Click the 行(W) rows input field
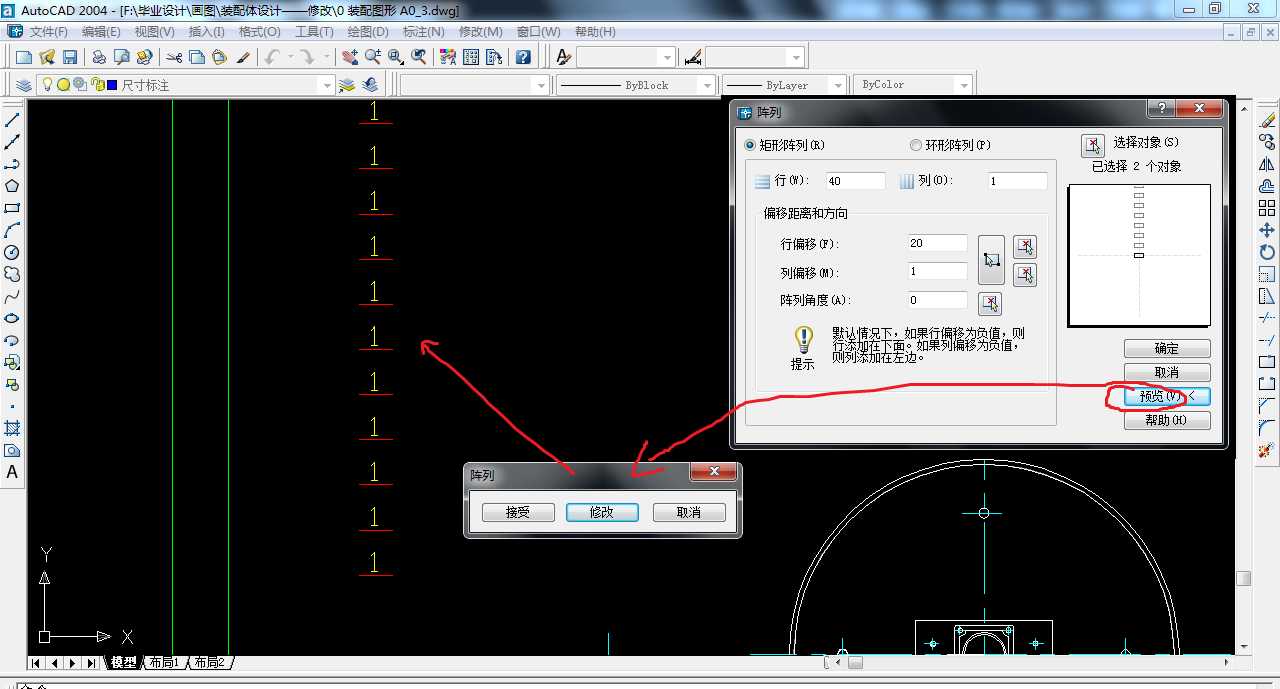This screenshot has width=1280, height=689. [855, 181]
